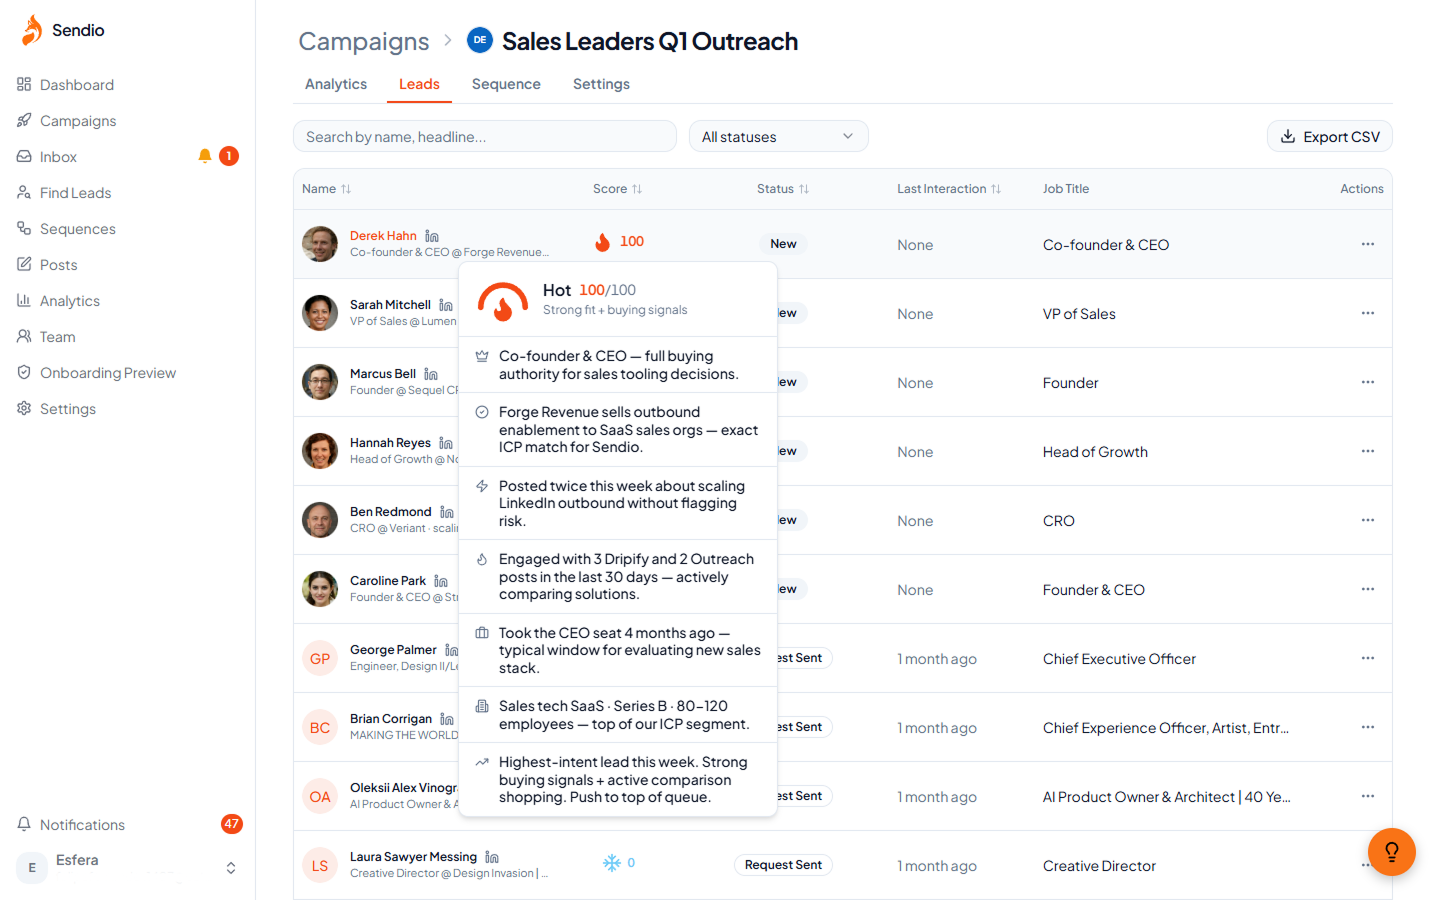Viewport: 1440px width, 900px height.
Task: Open Derek Hahn's LinkedIn profile icon
Action: click(x=432, y=236)
